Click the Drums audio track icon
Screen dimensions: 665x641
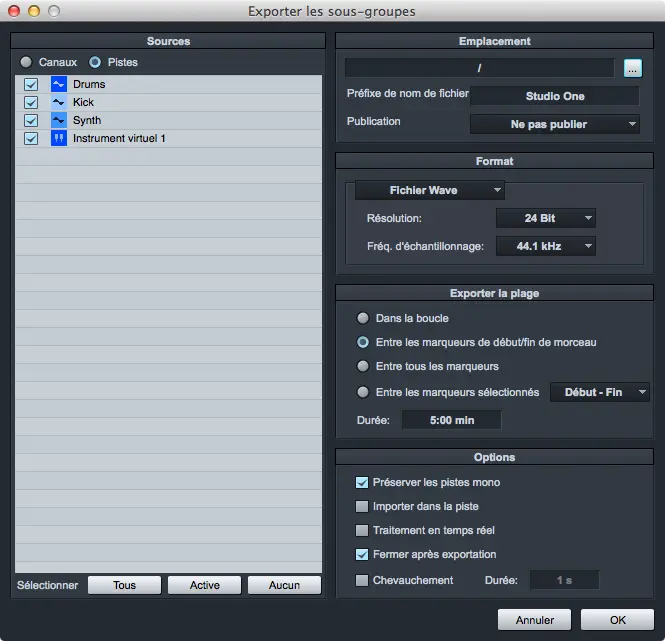point(58,84)
